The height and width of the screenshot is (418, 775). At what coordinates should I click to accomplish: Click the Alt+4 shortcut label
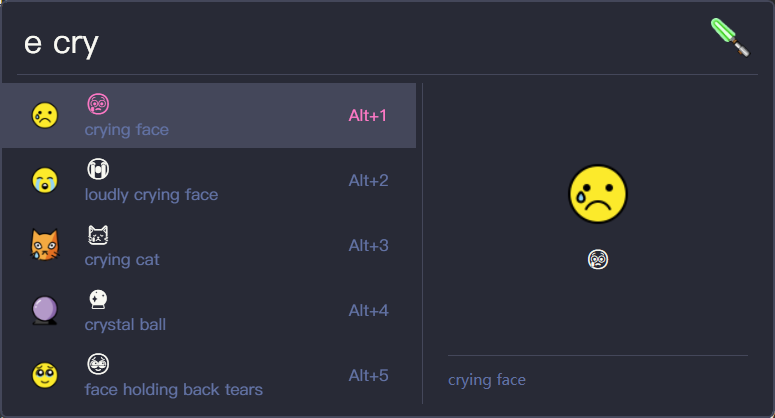[368, 311]
